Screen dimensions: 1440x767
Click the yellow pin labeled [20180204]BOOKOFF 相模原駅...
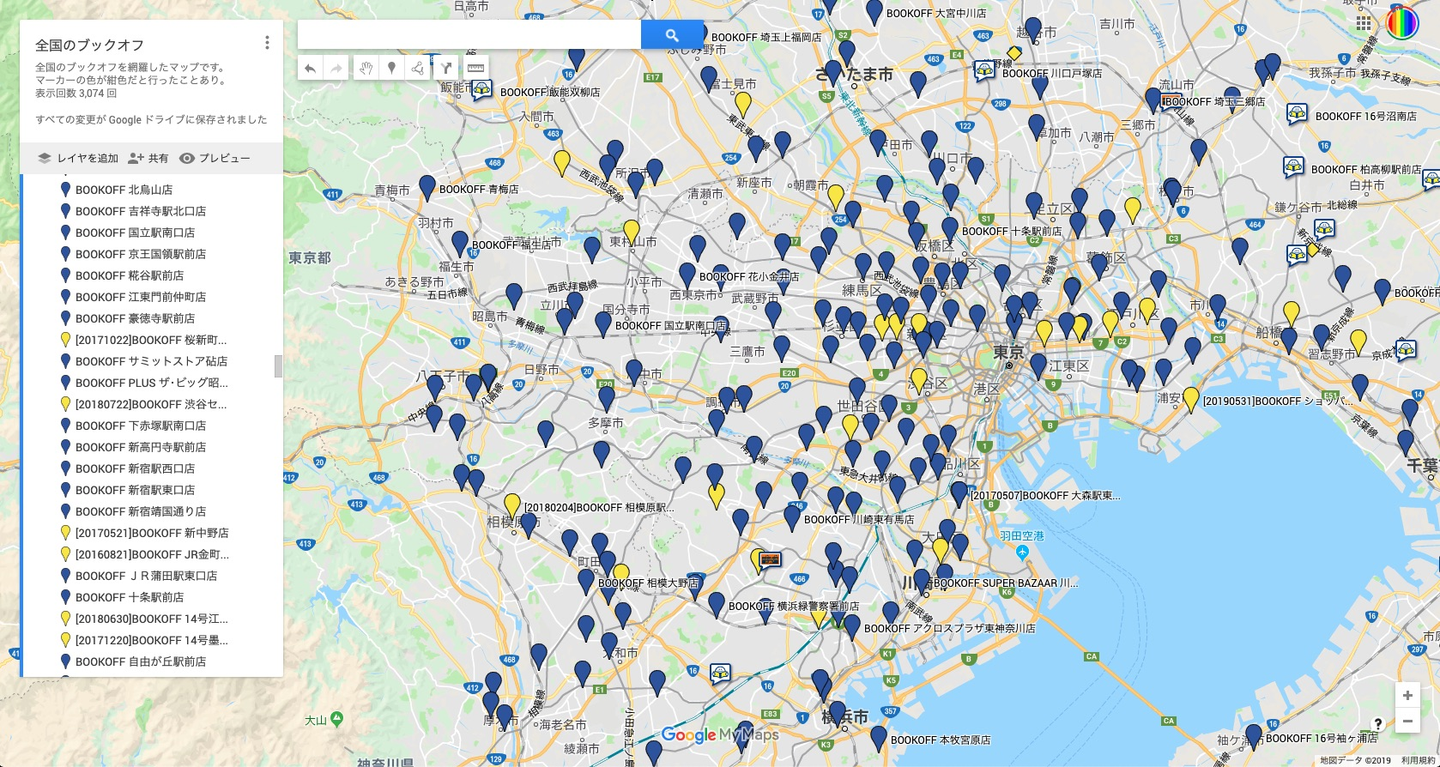click(512, 505)
